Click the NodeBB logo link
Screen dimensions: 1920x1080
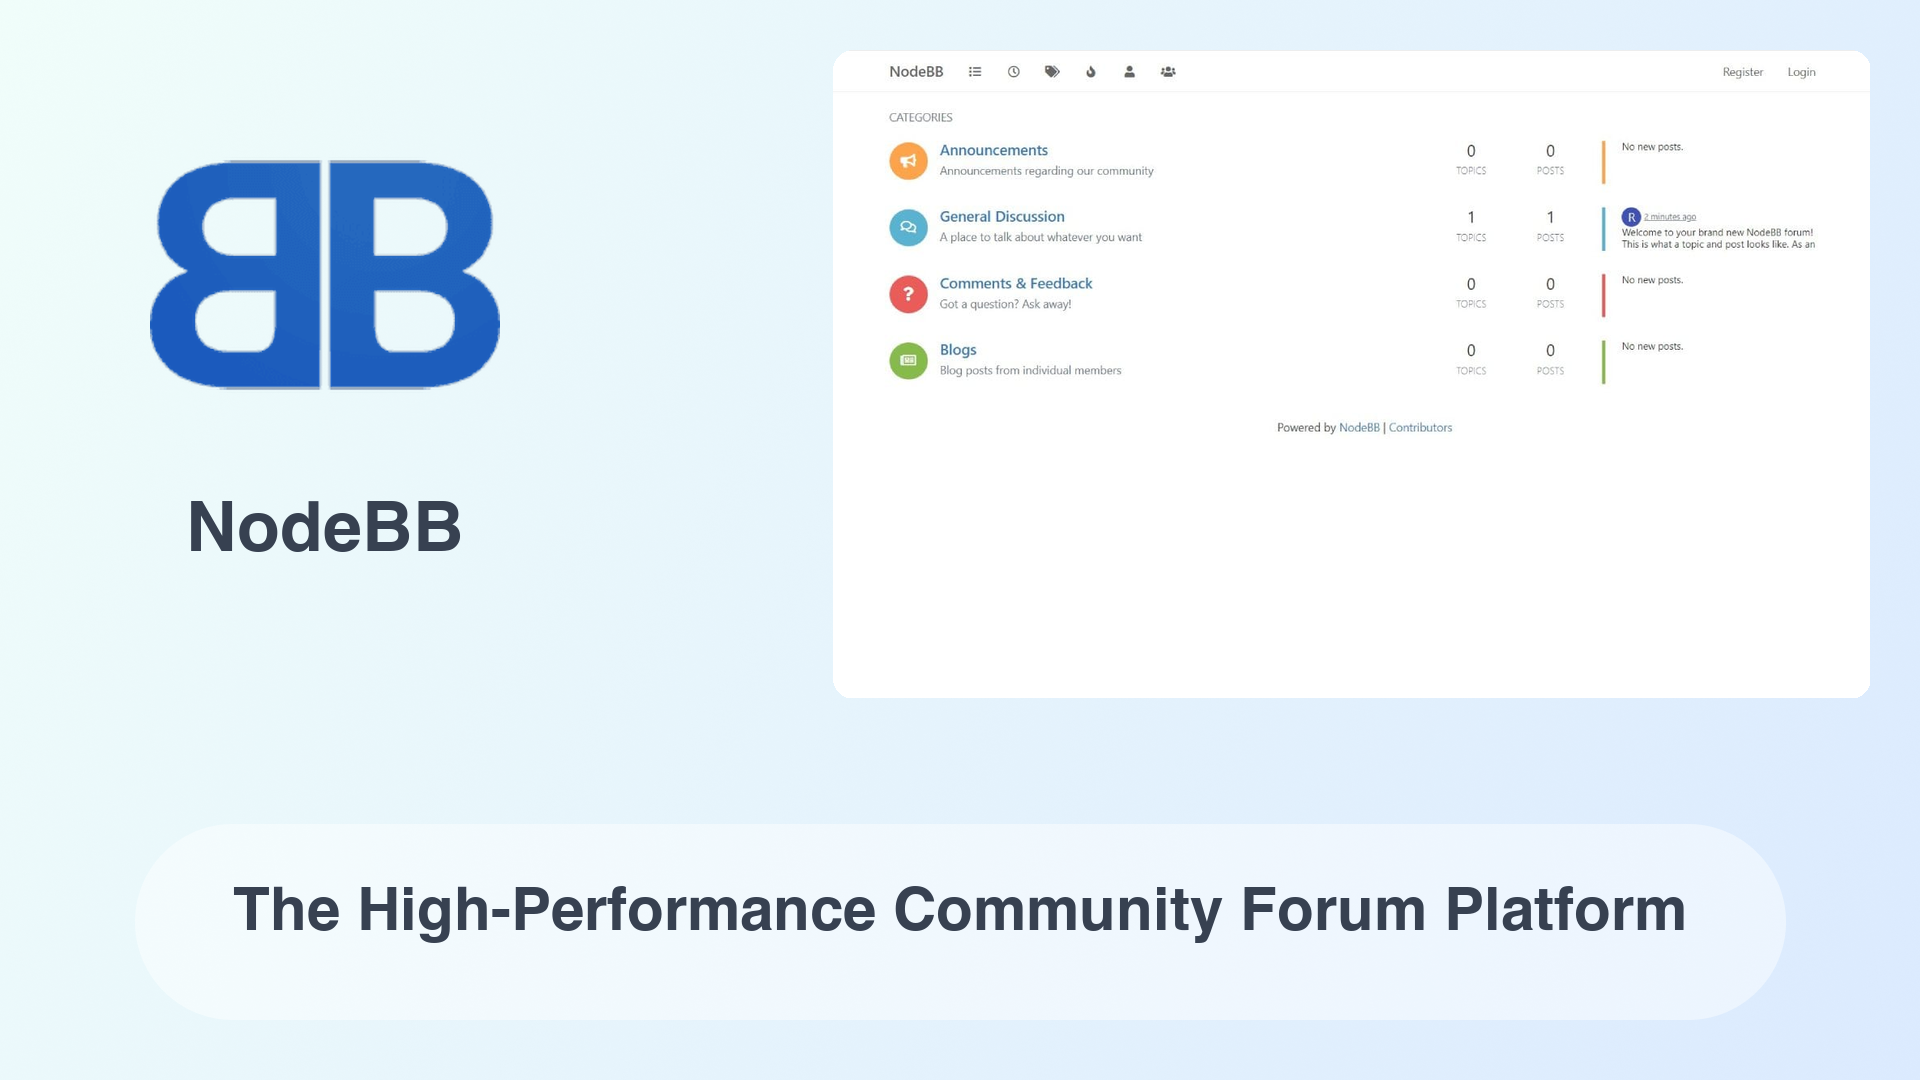pos(915,71)
